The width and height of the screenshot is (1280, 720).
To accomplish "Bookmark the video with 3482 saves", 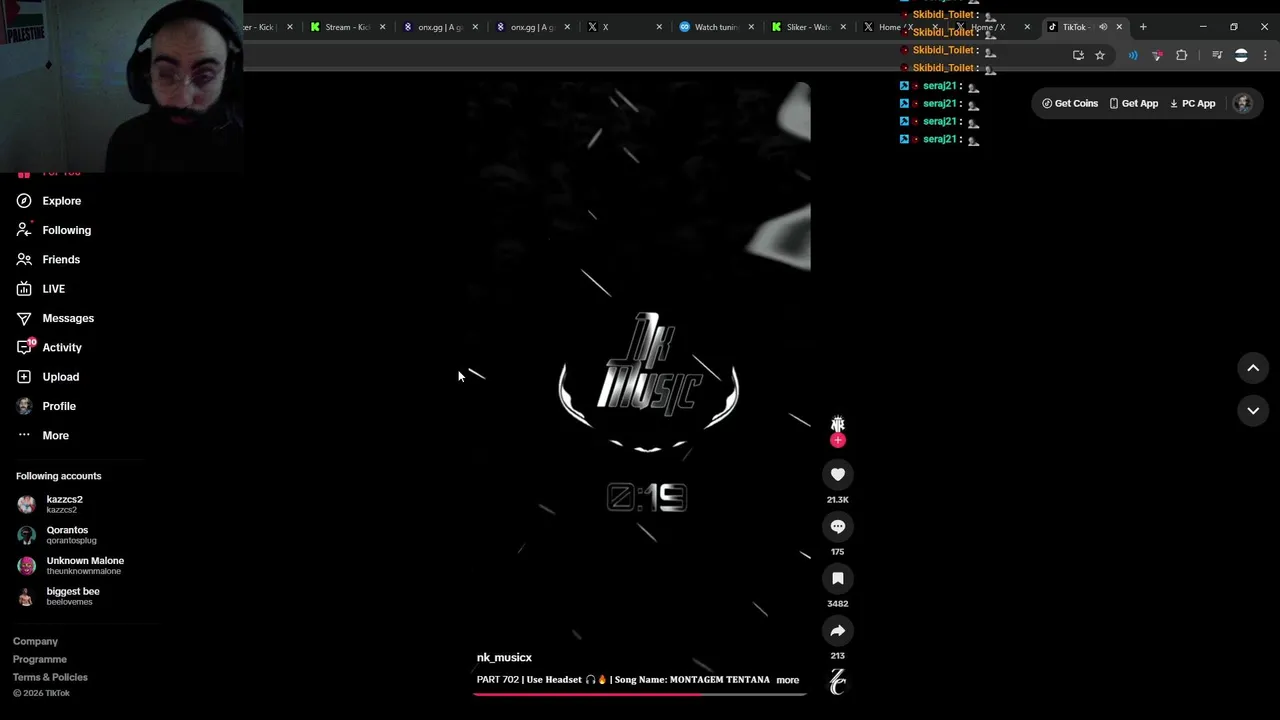I will pyautogui.click(x=838, y=578).
